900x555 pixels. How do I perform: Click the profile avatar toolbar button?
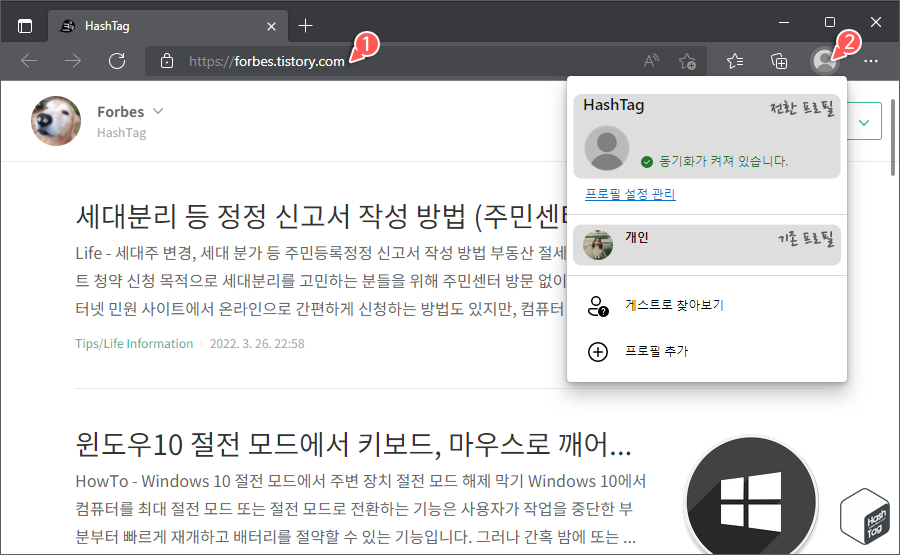tap(825, 61)
